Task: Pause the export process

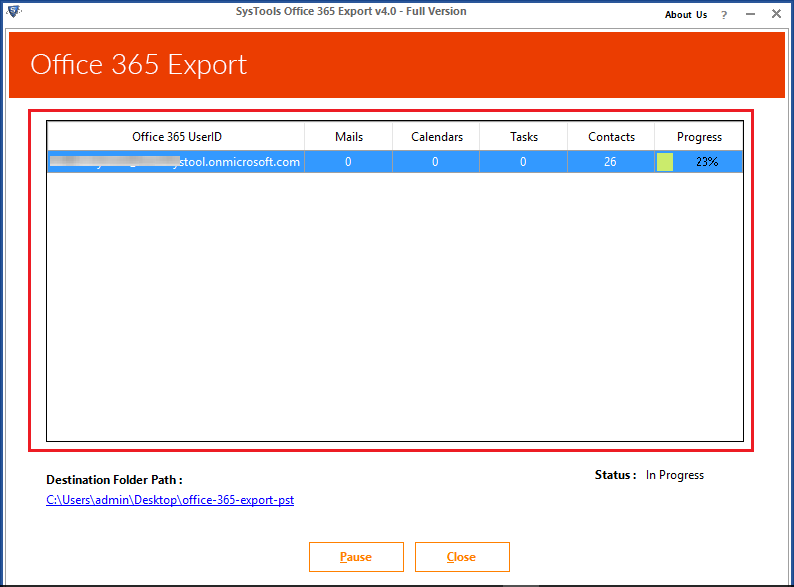Action: click(356, 557)
